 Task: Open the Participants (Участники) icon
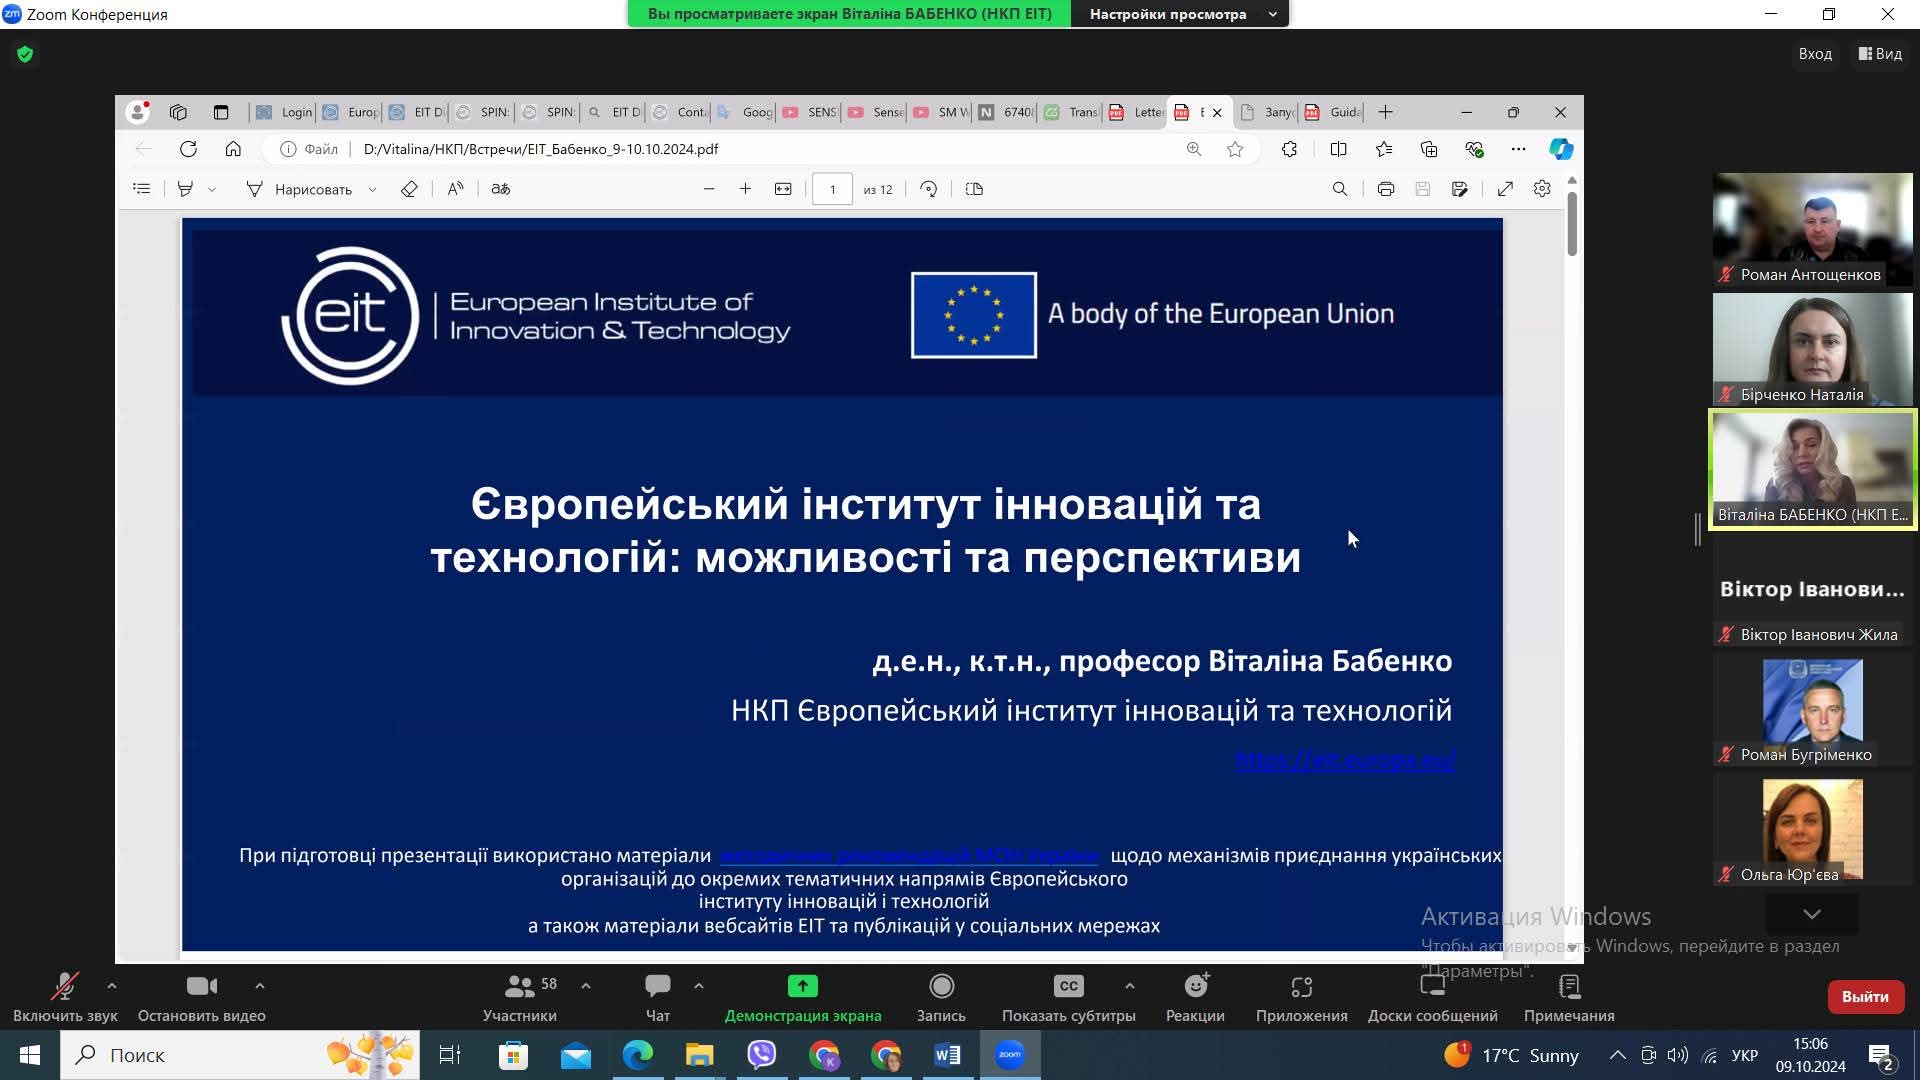519,987
